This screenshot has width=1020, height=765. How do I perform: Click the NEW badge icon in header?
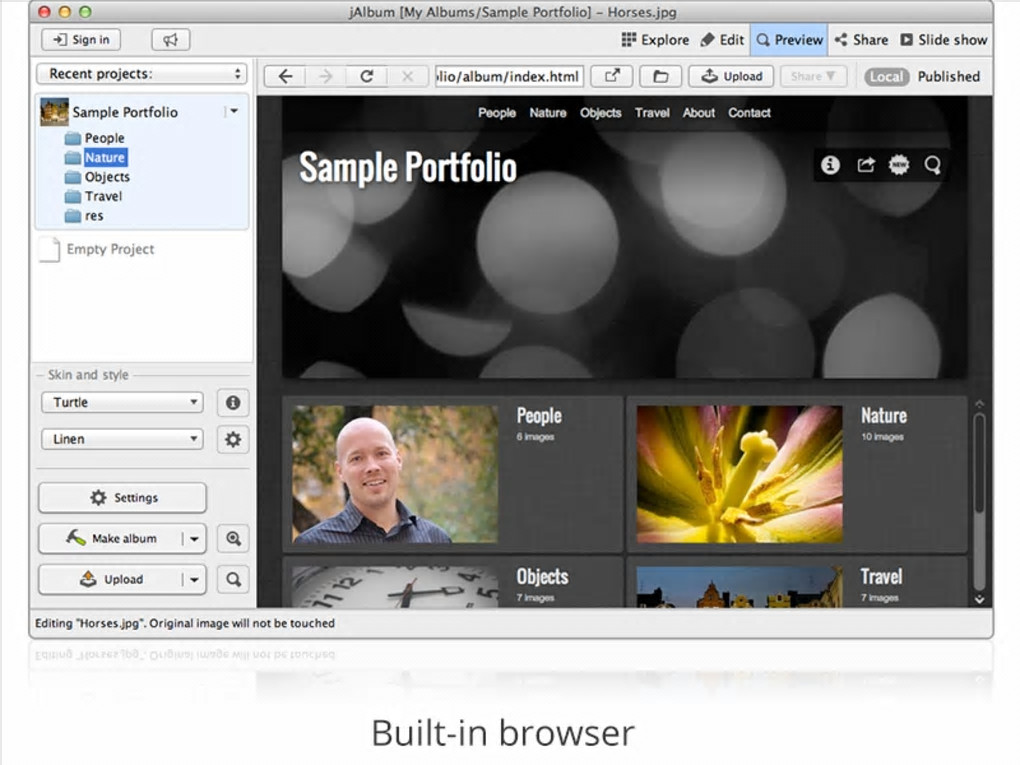coord(899,165)
